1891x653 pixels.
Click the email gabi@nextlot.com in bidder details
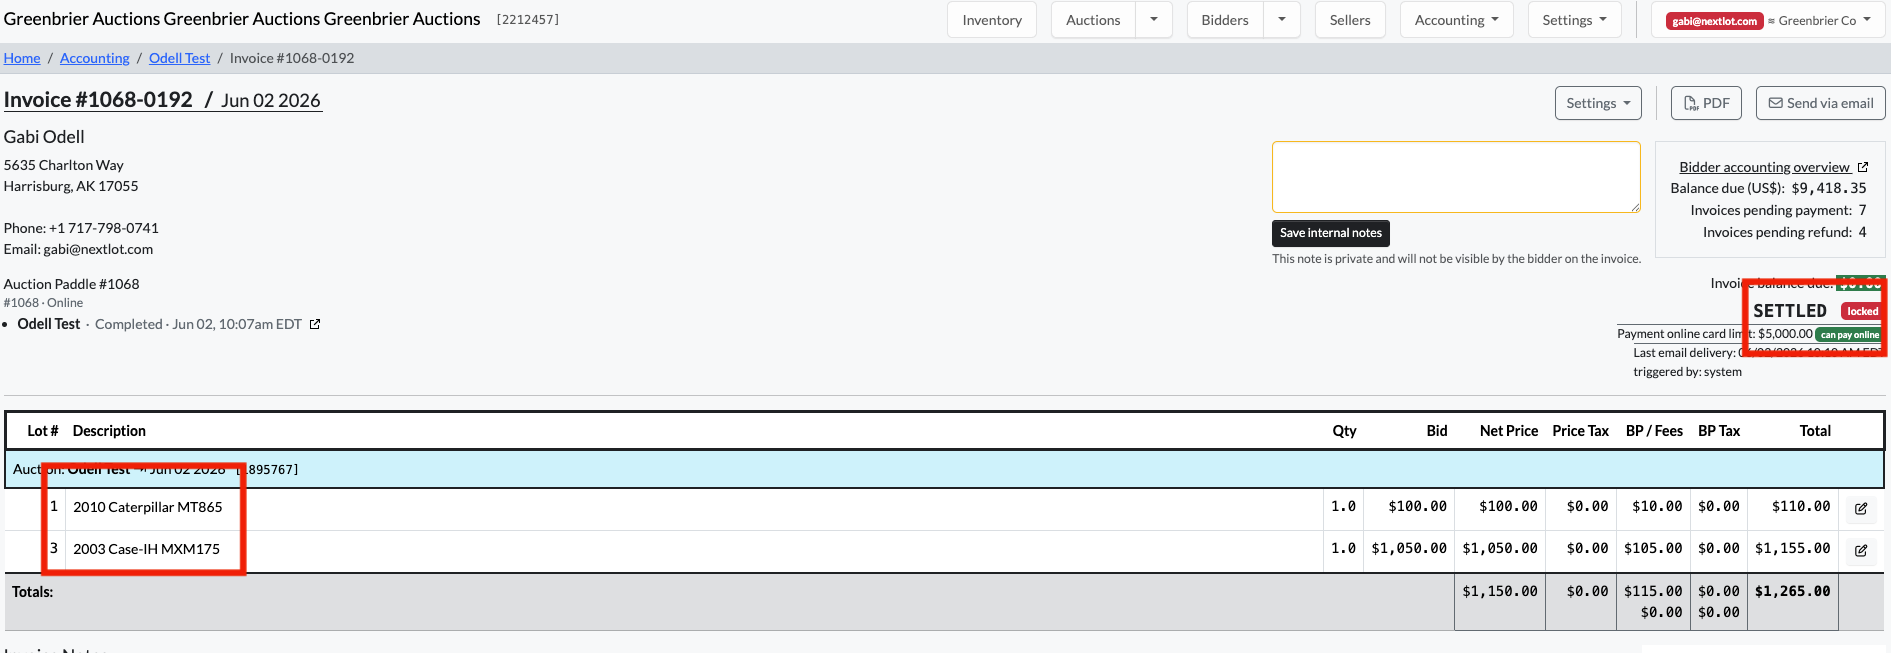[x=98, y=249]
